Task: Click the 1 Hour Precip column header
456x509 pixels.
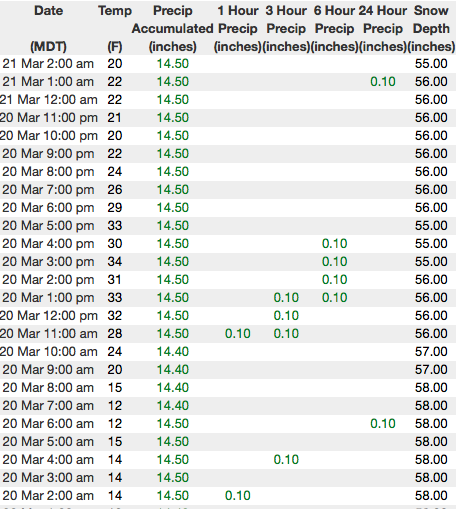Action: coord(238,28)
